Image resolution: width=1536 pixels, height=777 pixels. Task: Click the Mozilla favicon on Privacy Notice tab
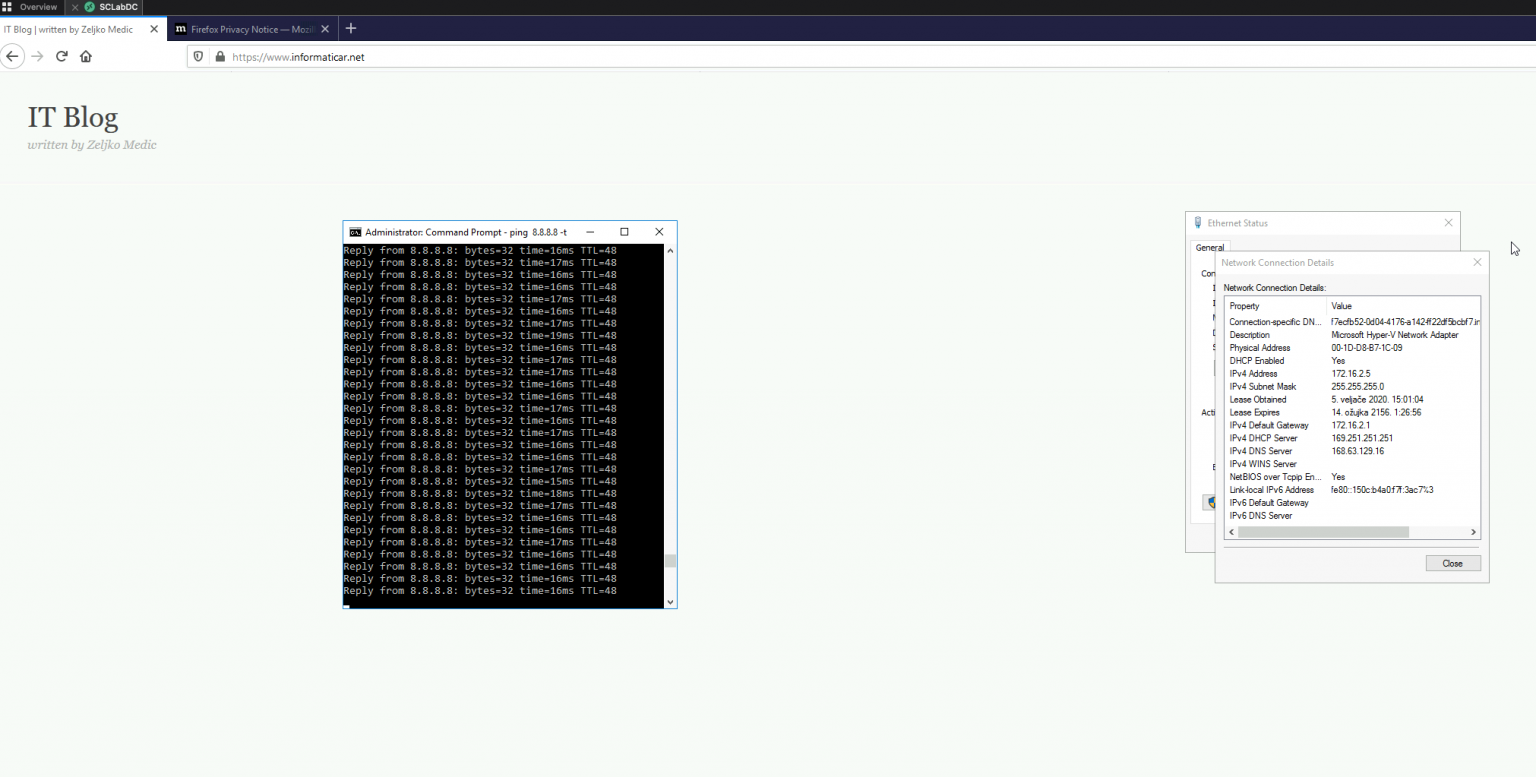(x=180, y=28)
